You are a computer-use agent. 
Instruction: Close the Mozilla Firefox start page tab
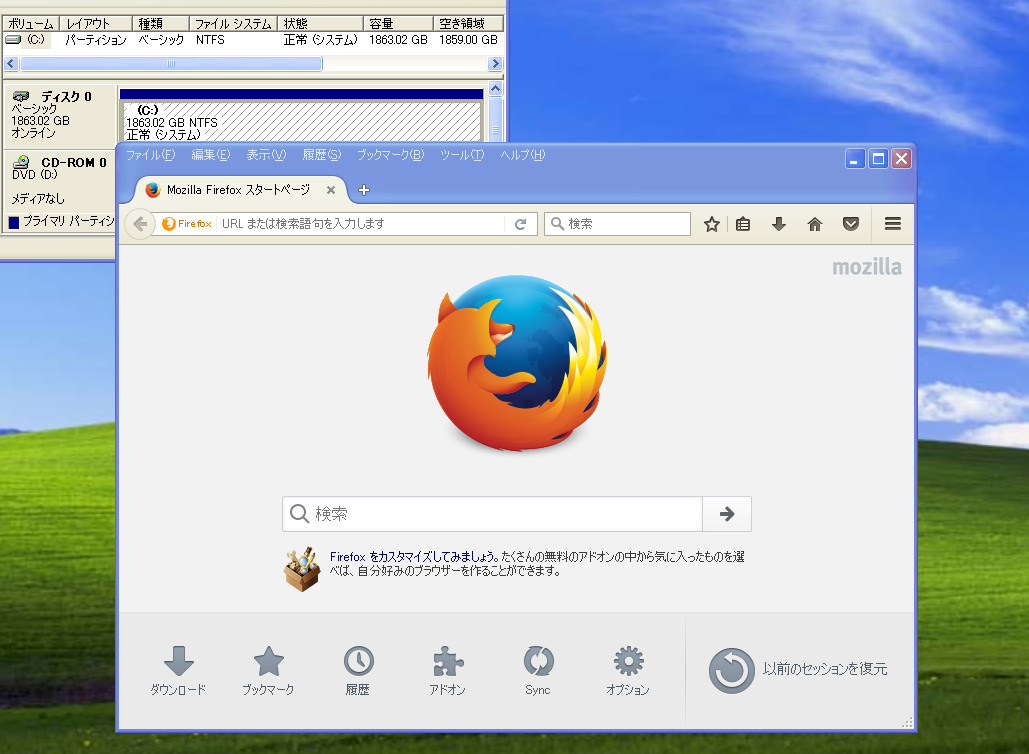click(x=331, y=190)
